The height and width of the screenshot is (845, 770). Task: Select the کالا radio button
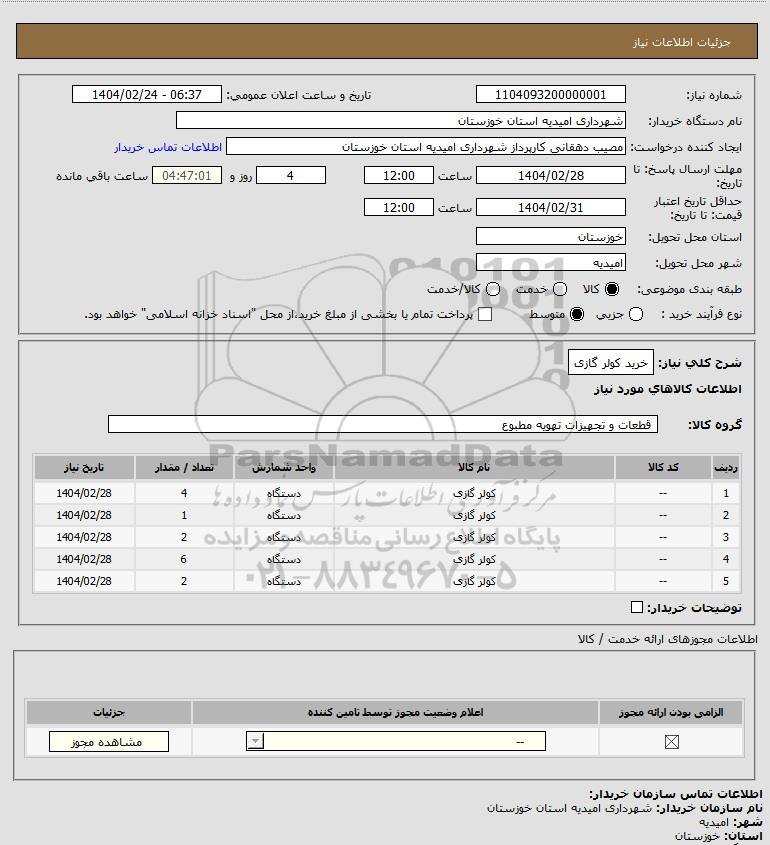tap(612, 289)
